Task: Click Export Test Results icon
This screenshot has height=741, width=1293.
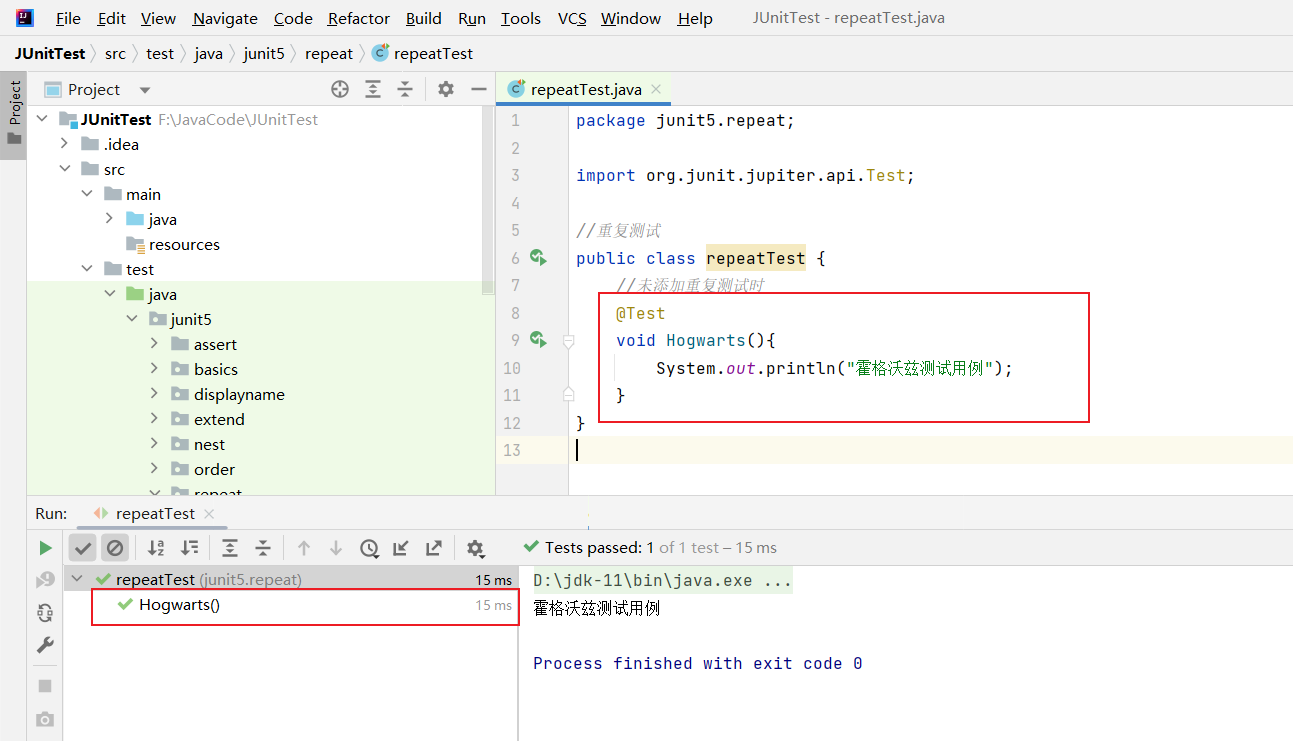Action: (x=434, y=548)
